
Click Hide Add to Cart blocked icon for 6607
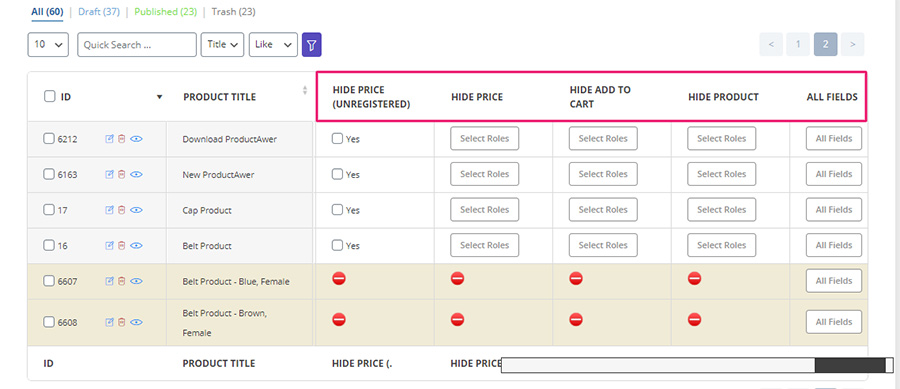(x=576, y=279)
